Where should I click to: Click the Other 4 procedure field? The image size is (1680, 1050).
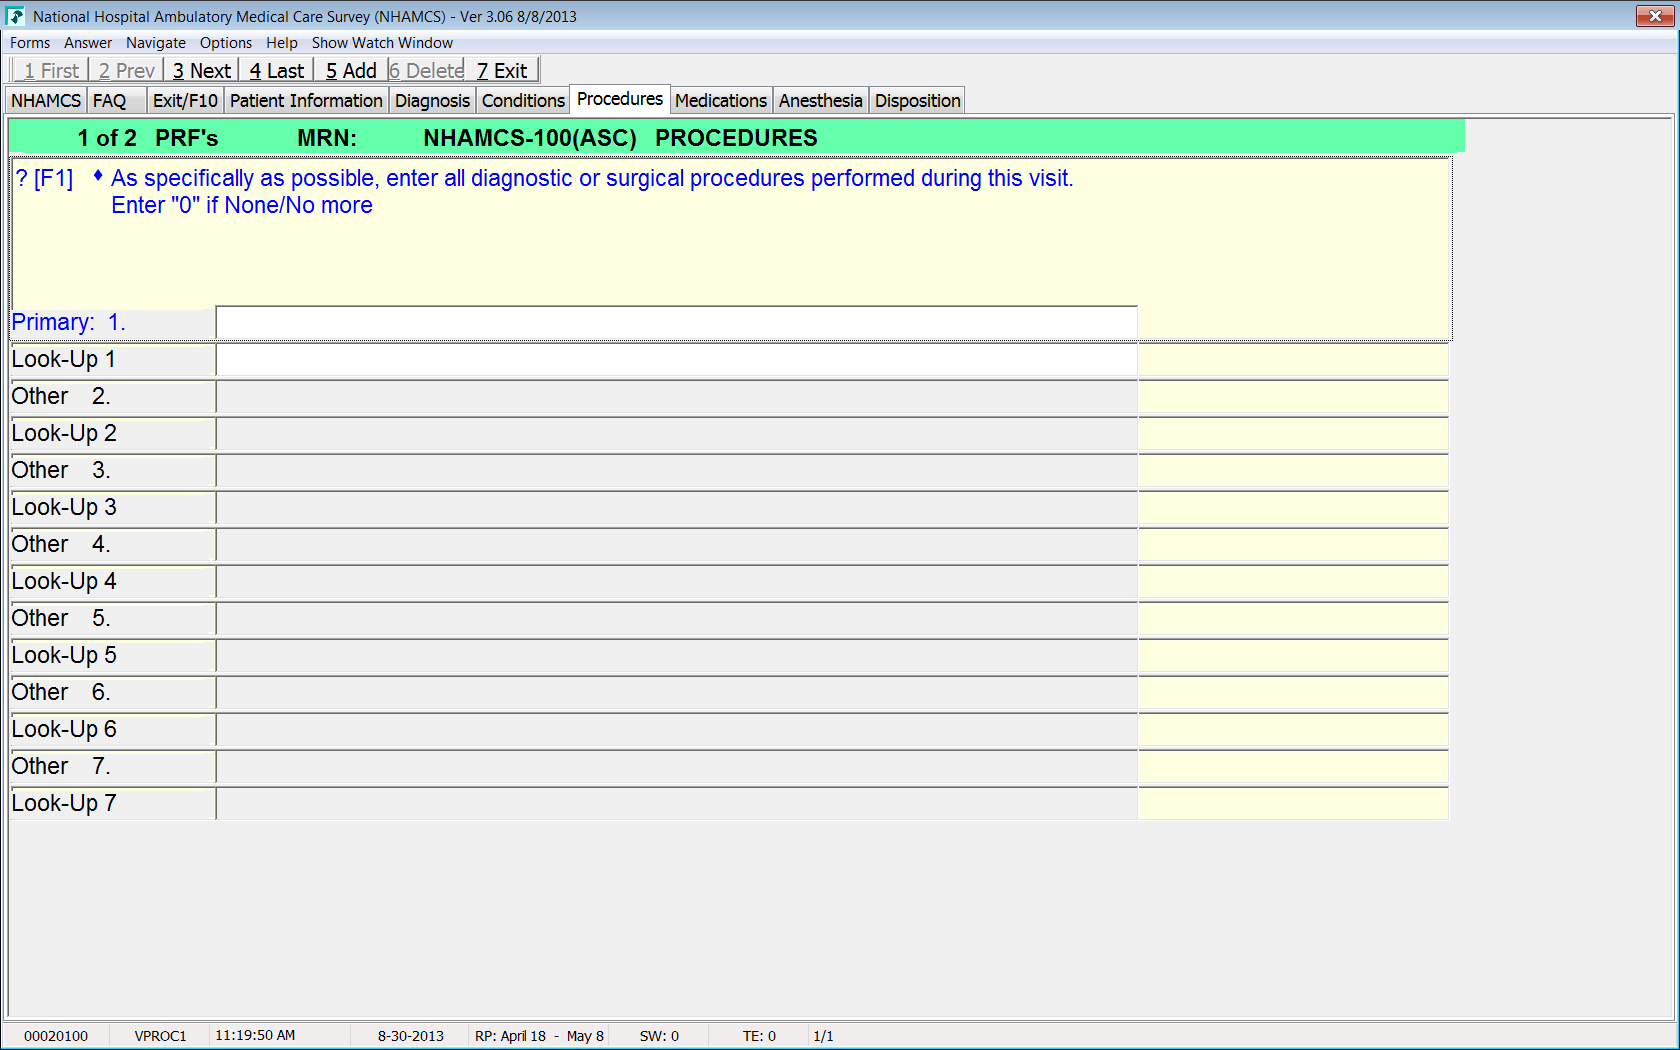(x=677, y=545)
